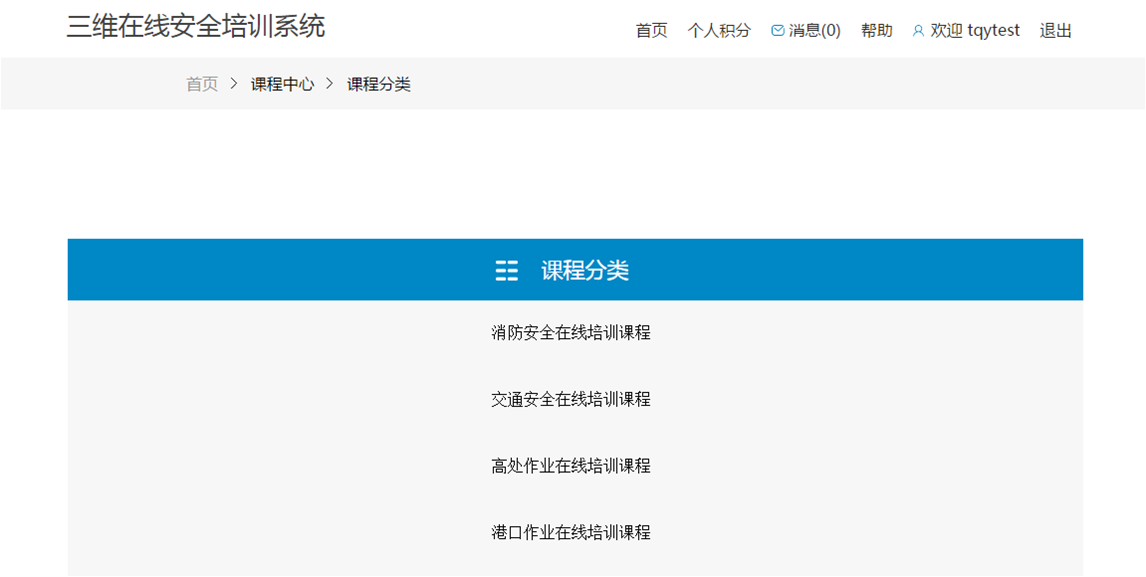Click the user avatar icon before 欢迎
Viewport: 1146px width, 577px height.
918,31
